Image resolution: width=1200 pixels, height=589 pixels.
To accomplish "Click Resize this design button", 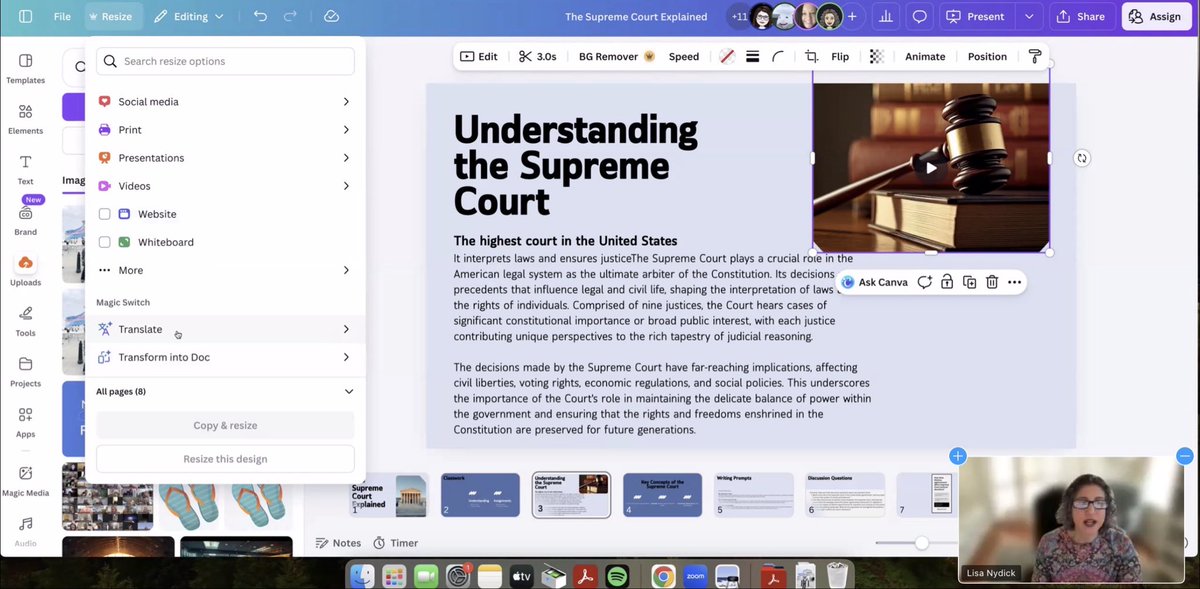I will coord(225,459).
